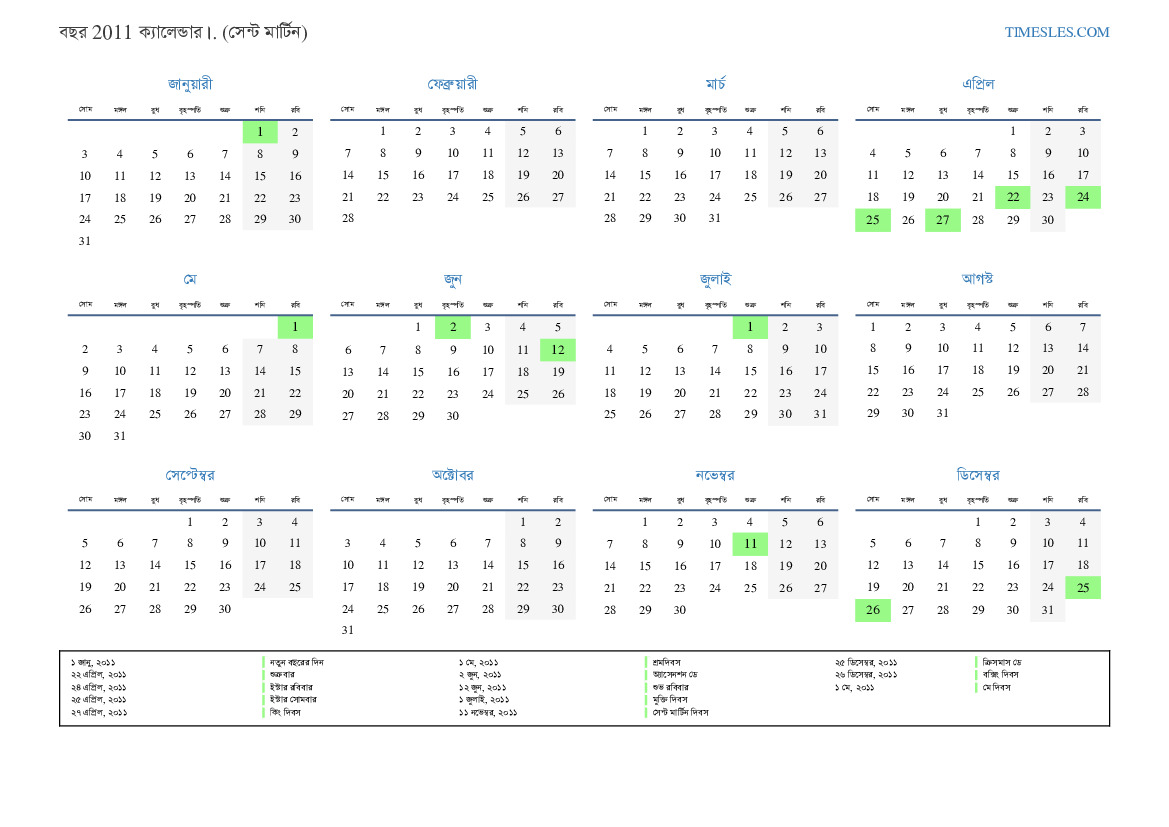Select highlighted June 12 holiday cell
The height and width of the screenshot is (827, 1169).
click(558, 349)
